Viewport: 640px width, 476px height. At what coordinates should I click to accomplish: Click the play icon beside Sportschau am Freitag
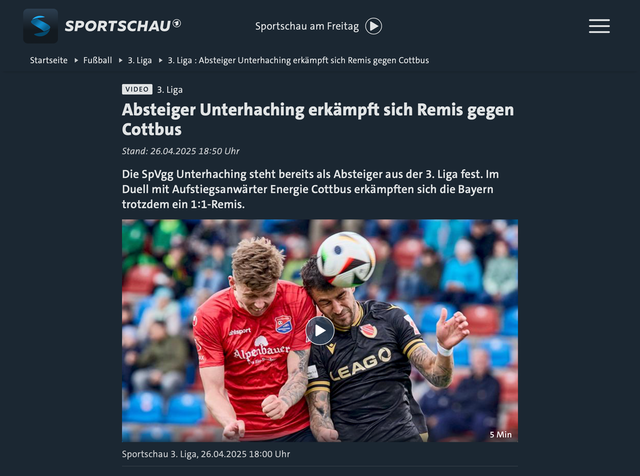tap(373, 26)
